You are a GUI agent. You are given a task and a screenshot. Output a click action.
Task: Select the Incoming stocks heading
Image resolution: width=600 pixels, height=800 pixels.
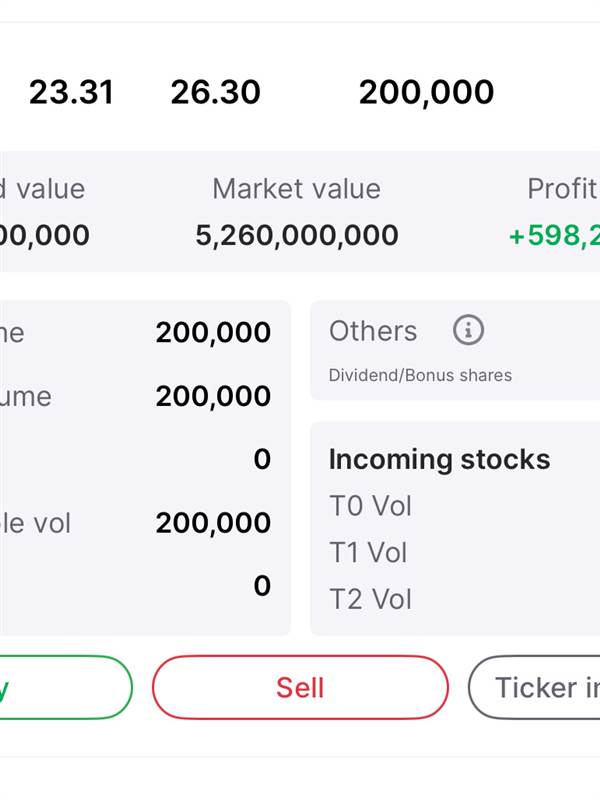(x=439, y=459)
